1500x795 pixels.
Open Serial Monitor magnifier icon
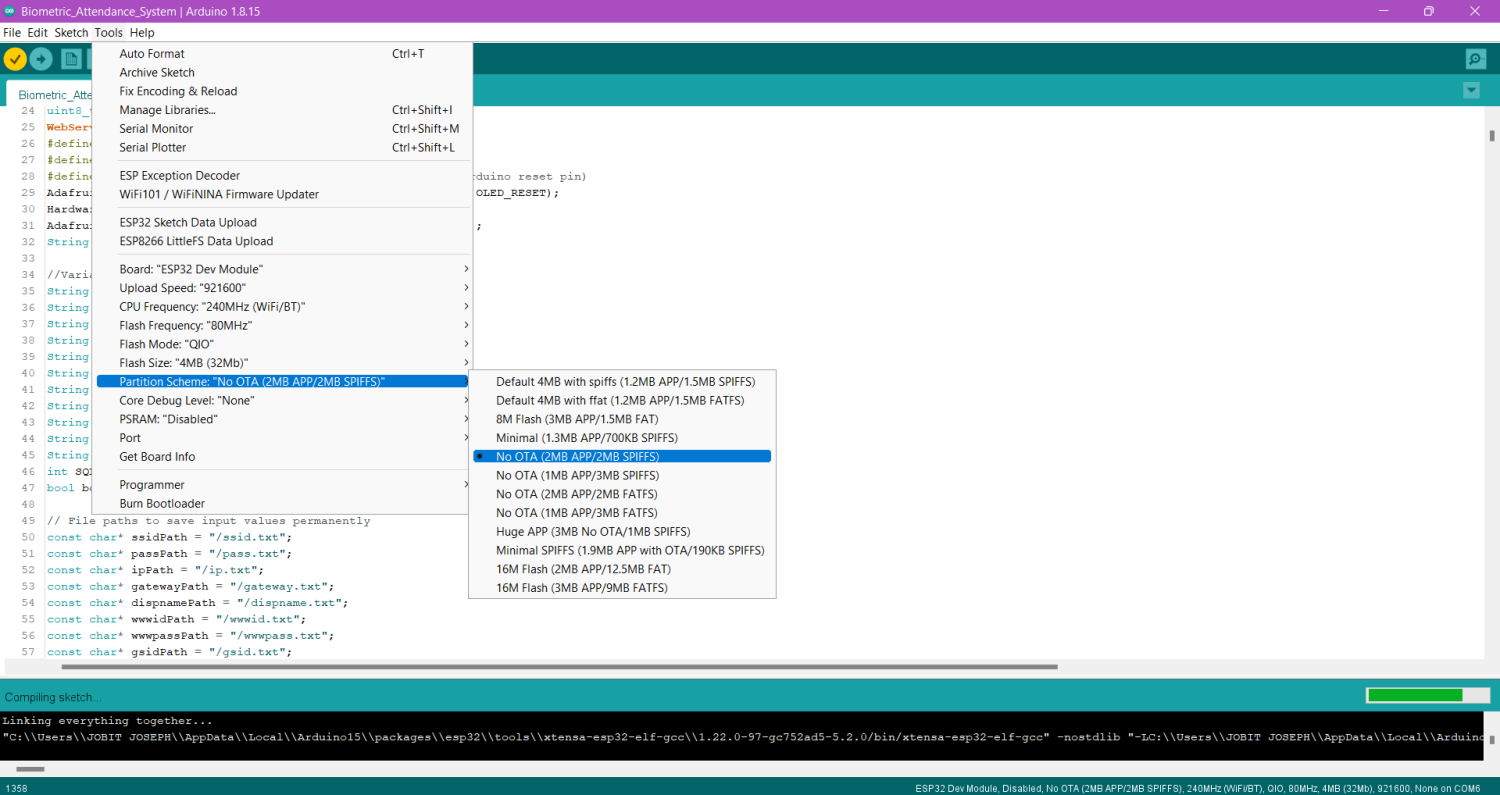[1475, 59]
